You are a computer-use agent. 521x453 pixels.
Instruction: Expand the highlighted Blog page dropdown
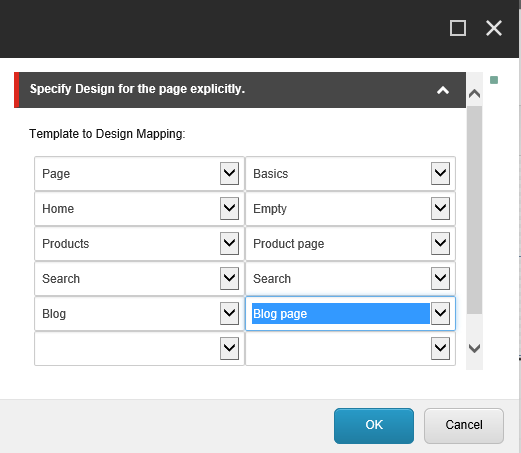[440, 313]
